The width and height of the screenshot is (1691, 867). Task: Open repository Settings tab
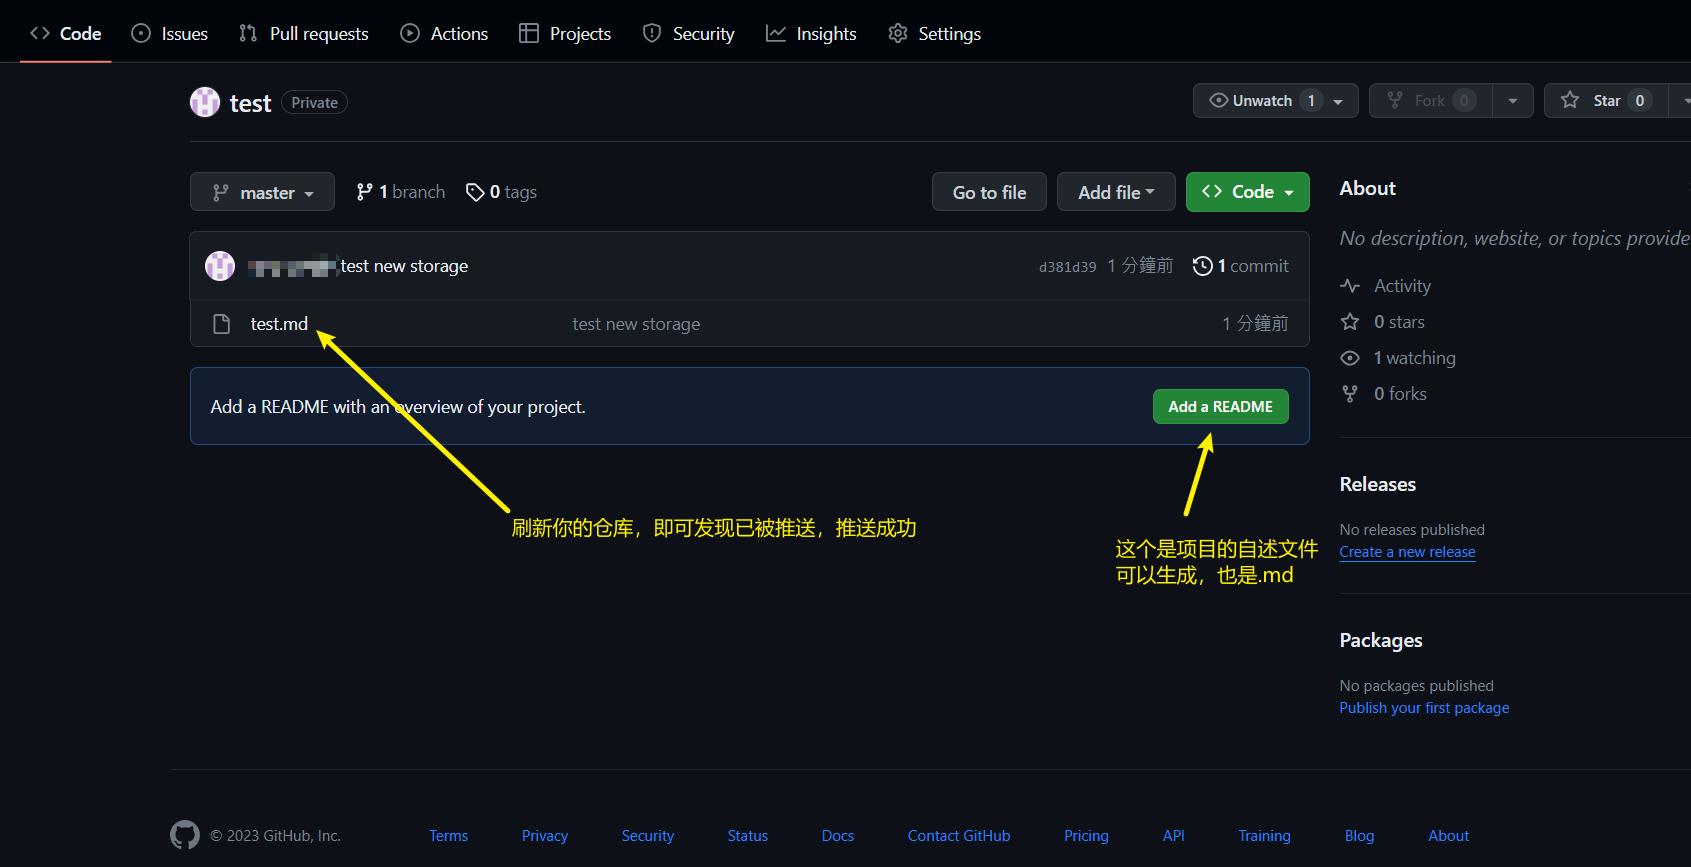click(934, 33)
